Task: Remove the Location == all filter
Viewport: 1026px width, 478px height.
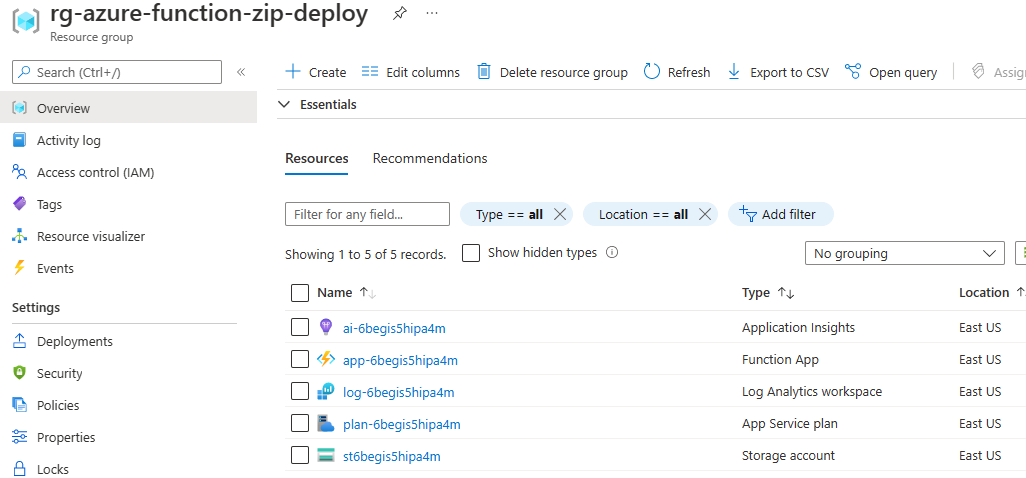Action: [704, 214]
